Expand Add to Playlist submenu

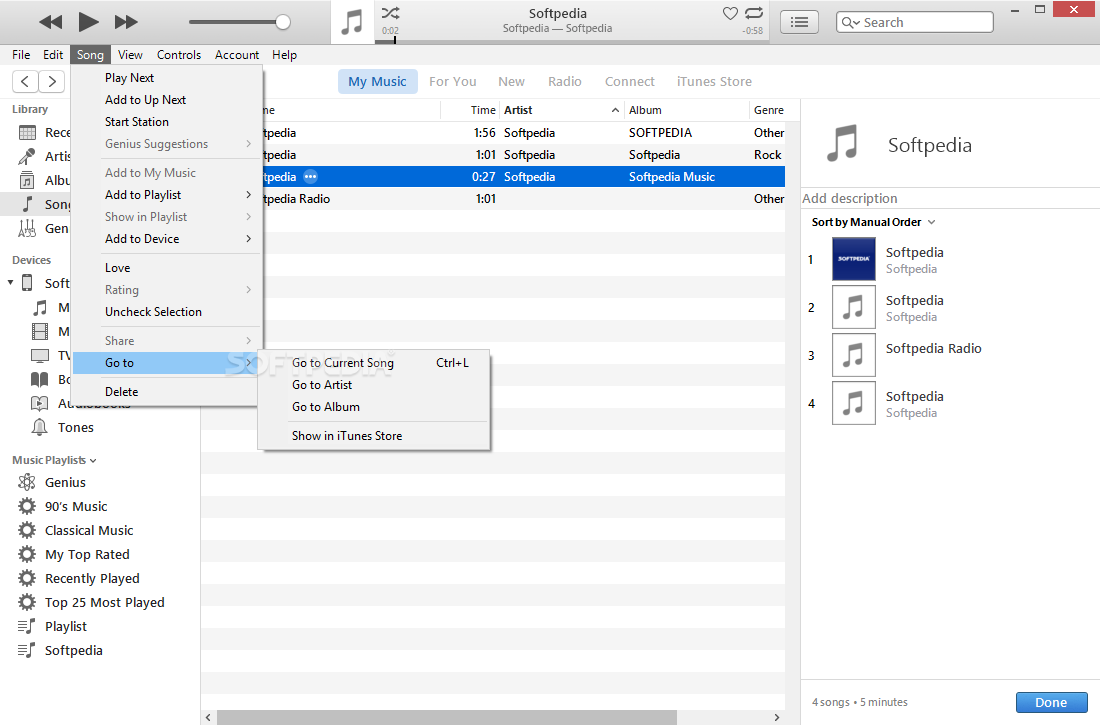coord(167,194)
